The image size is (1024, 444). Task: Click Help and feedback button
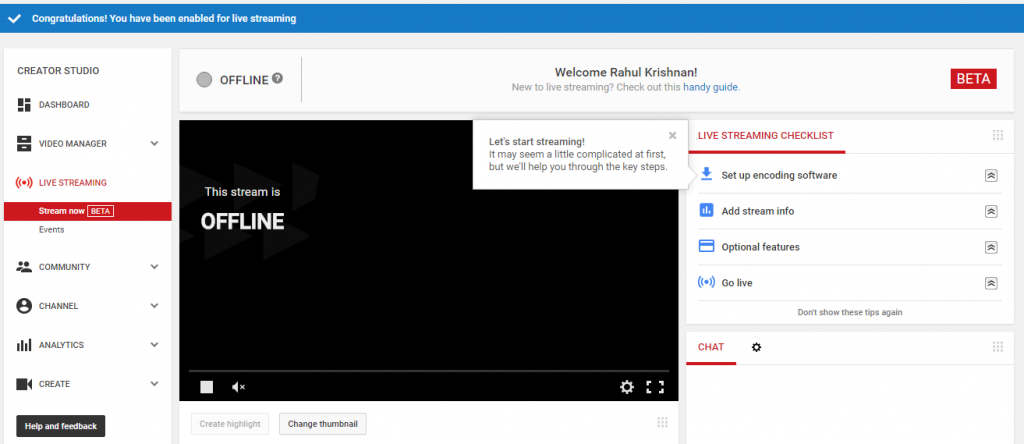click(x=61, y=426)
